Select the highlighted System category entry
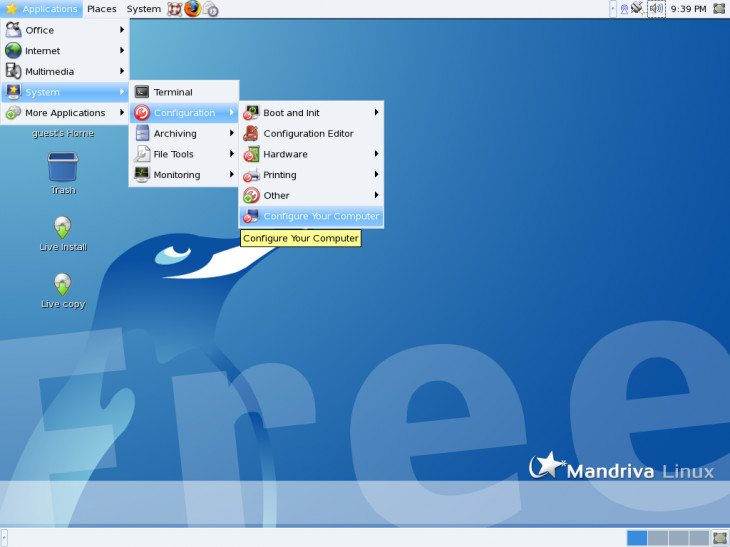The image size is (730, 547). [x=65, y=92]
